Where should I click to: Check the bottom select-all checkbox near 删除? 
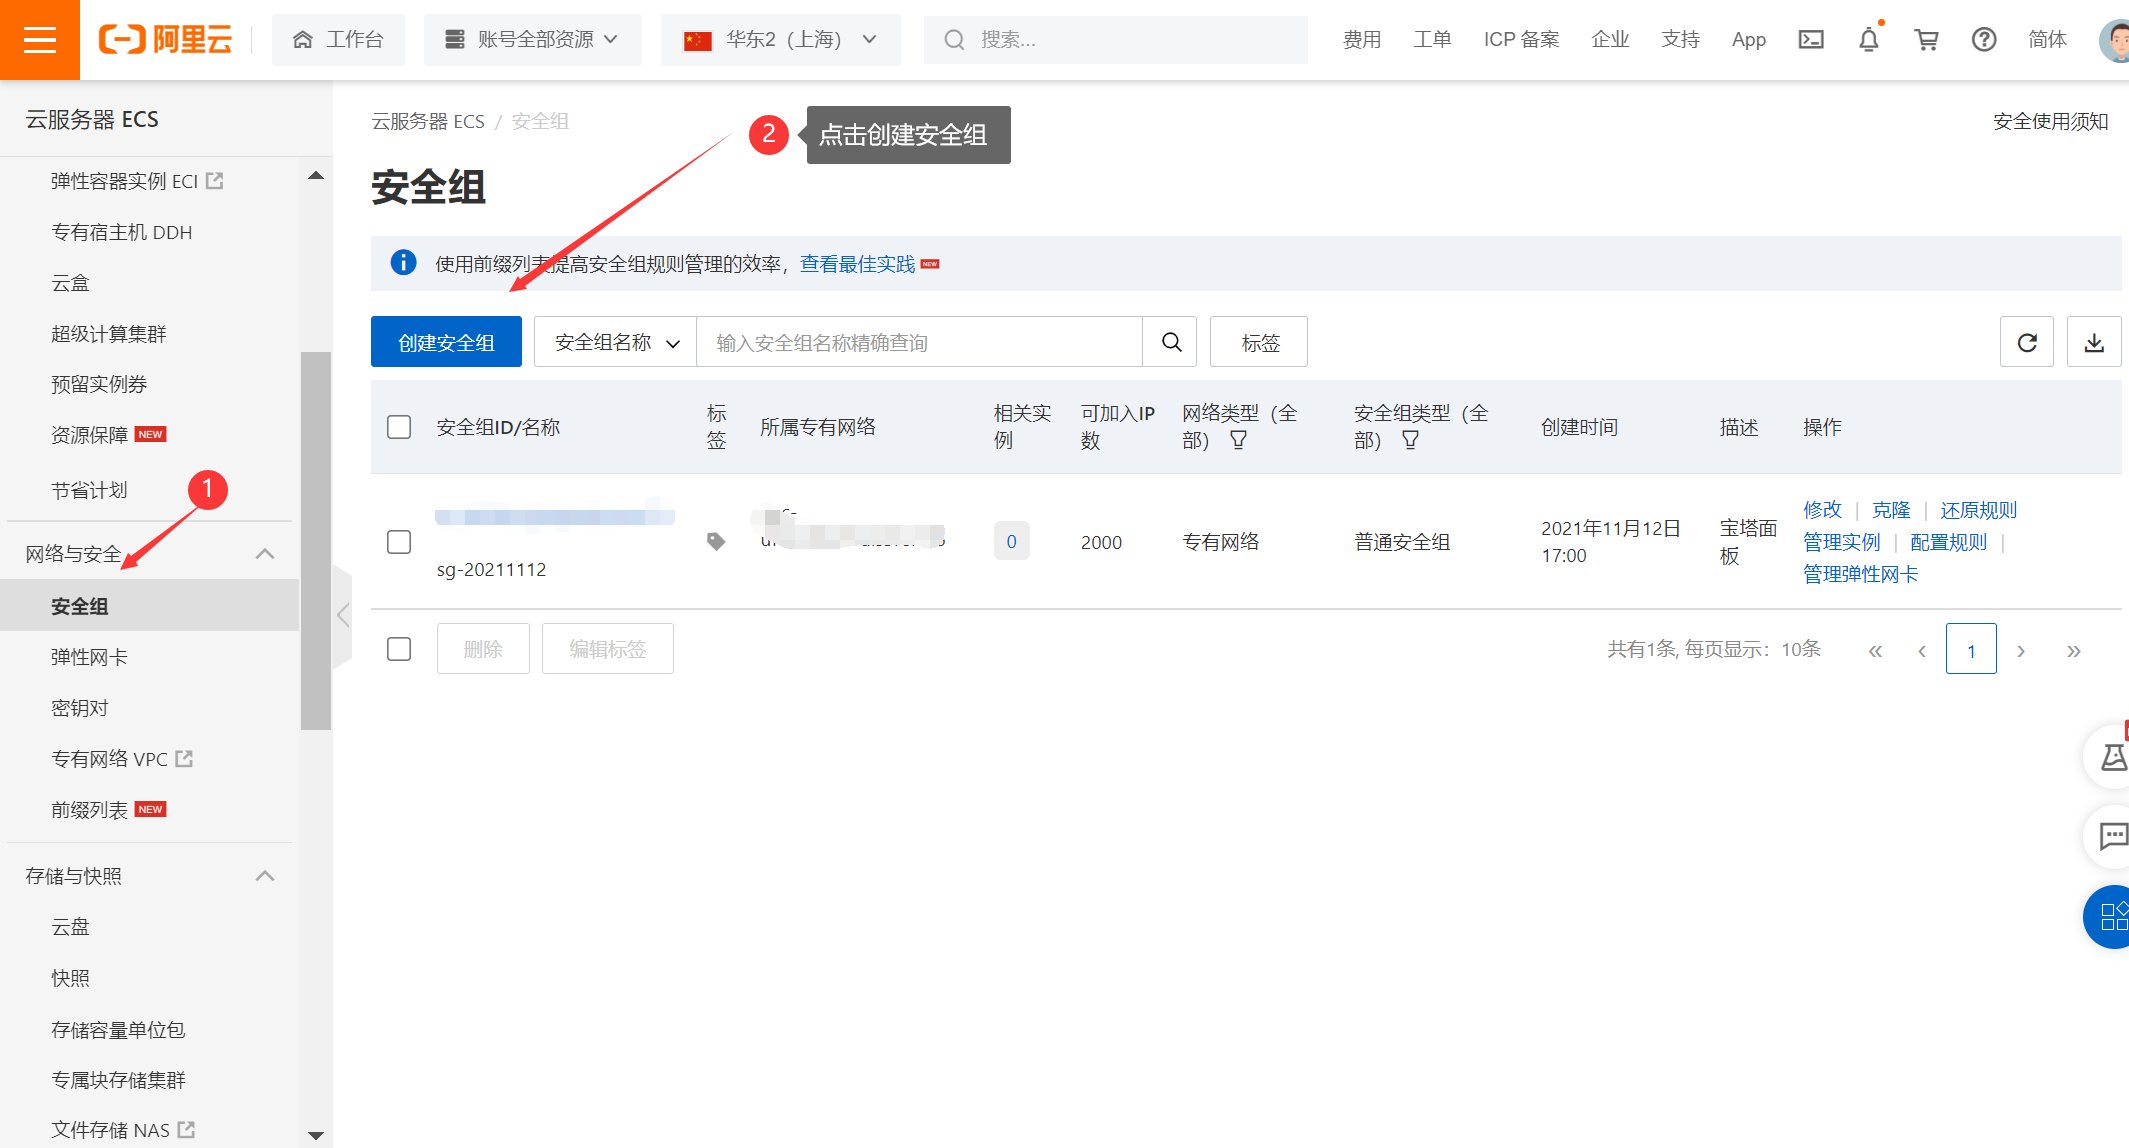coord(398,648)
